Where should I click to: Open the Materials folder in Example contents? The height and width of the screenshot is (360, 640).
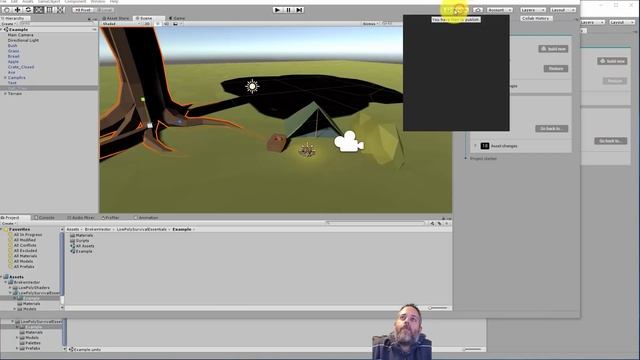pyautogui.click(x=82, y=235)
